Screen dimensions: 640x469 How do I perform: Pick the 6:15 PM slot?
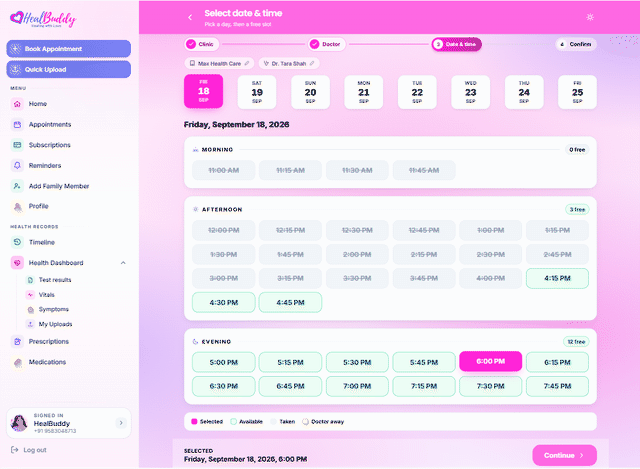click(557, 362)
